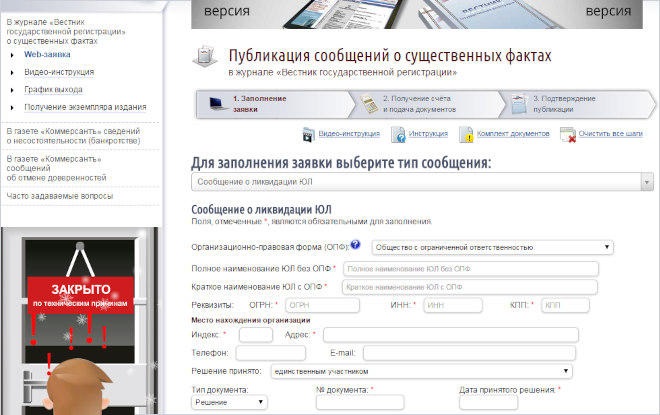
Task: Open 'Часто задаваемые вопросы' link
Action: point(60,195)
